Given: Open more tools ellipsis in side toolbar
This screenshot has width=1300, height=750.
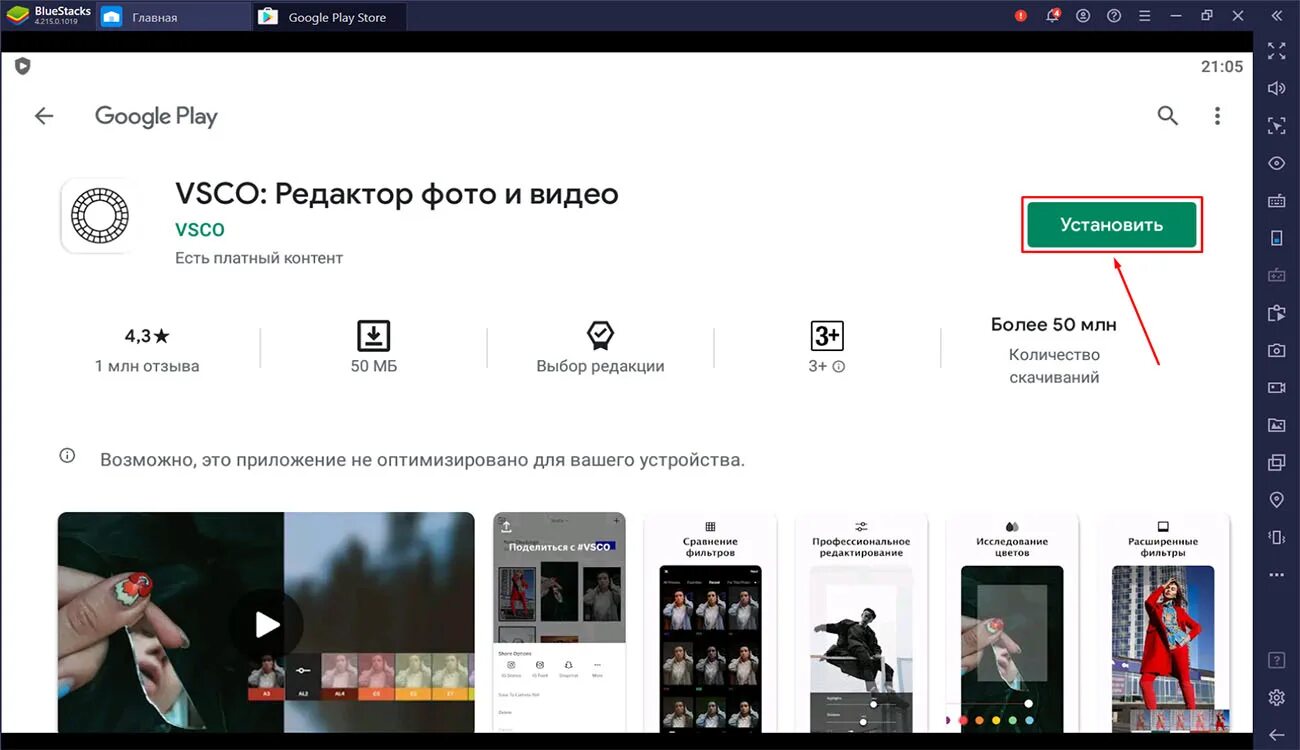Looking at the screenshot, I should (x=1276, y=575).
